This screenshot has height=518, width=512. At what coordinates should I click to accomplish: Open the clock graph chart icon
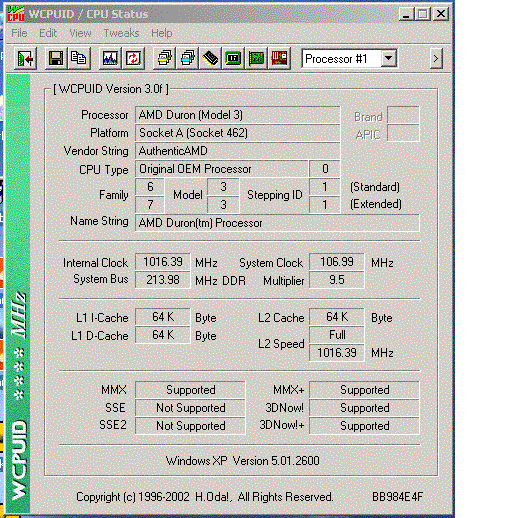[x=110, y=59]
